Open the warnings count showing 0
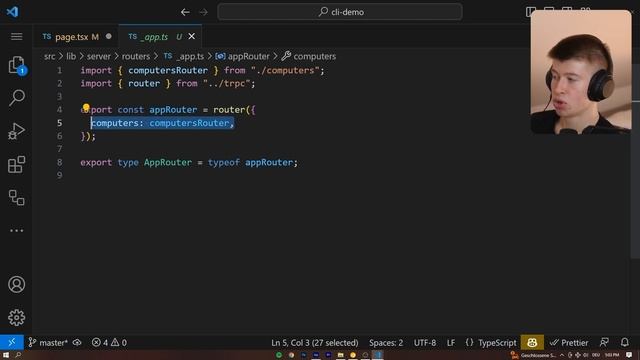640x360 pixels. point(119,342)
